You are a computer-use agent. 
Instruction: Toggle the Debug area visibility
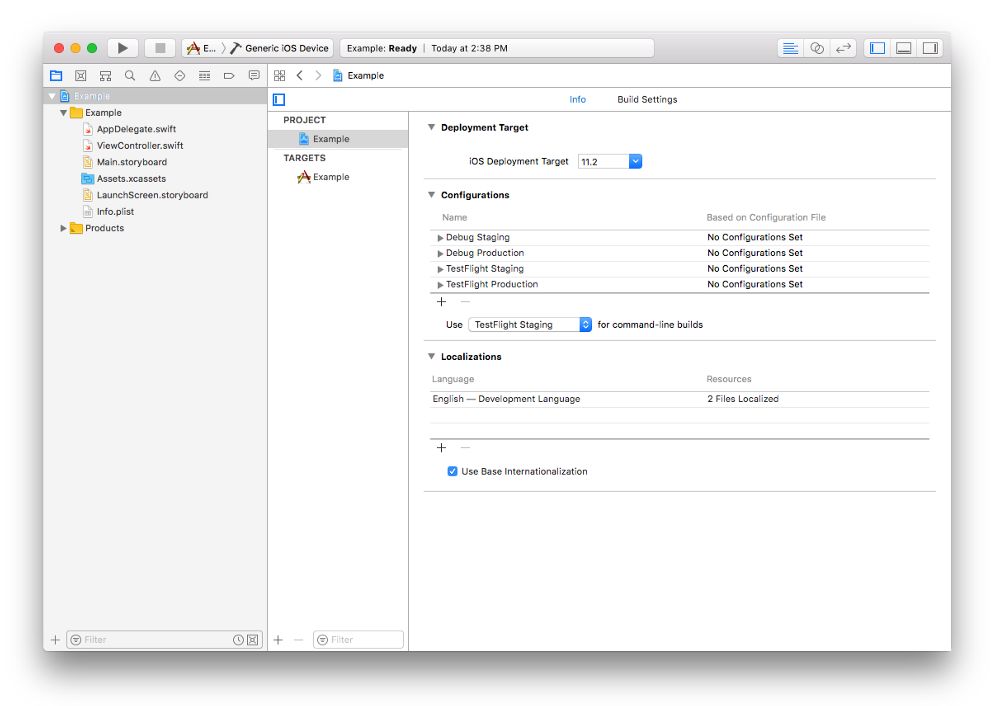[904, 48]
